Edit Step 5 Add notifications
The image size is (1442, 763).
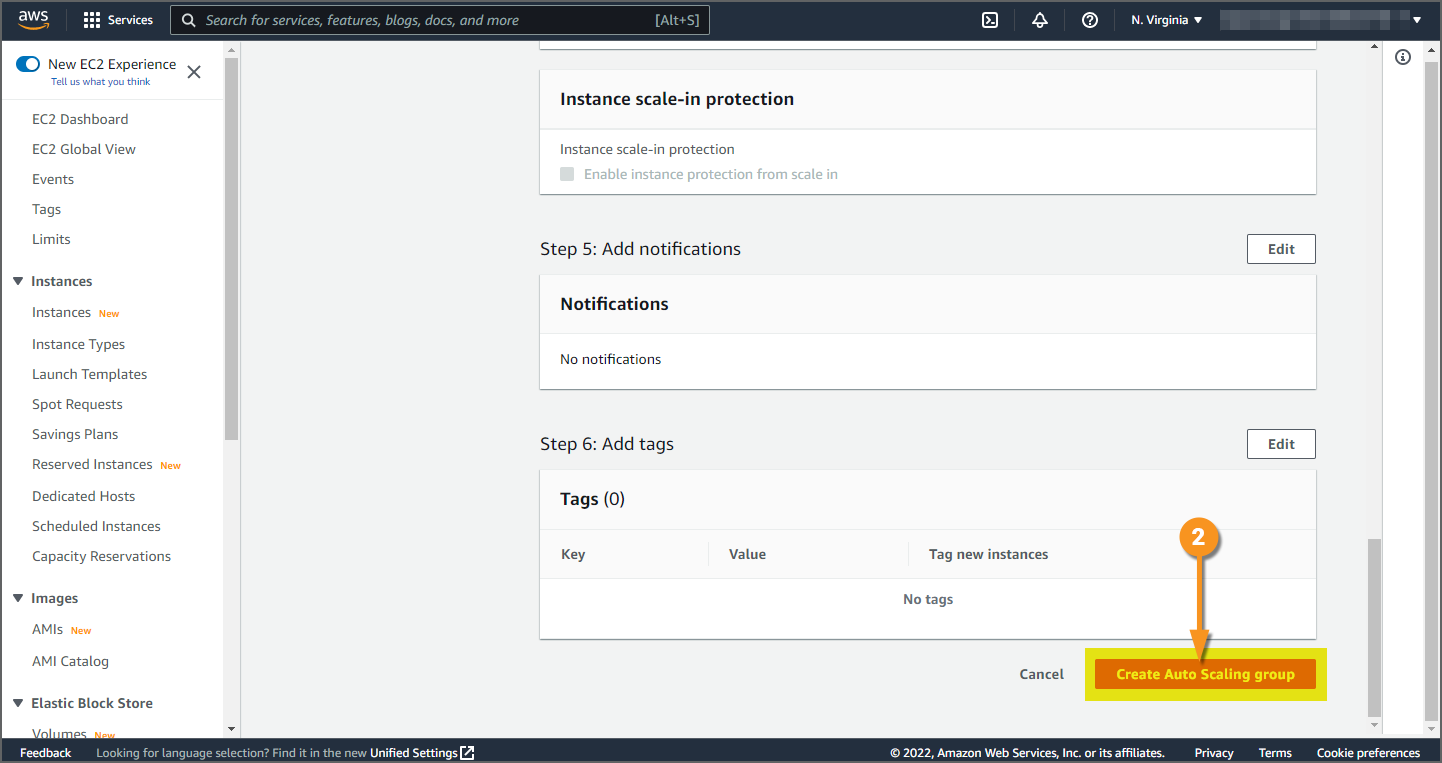pyautogui.click(x=1280, y=249)
